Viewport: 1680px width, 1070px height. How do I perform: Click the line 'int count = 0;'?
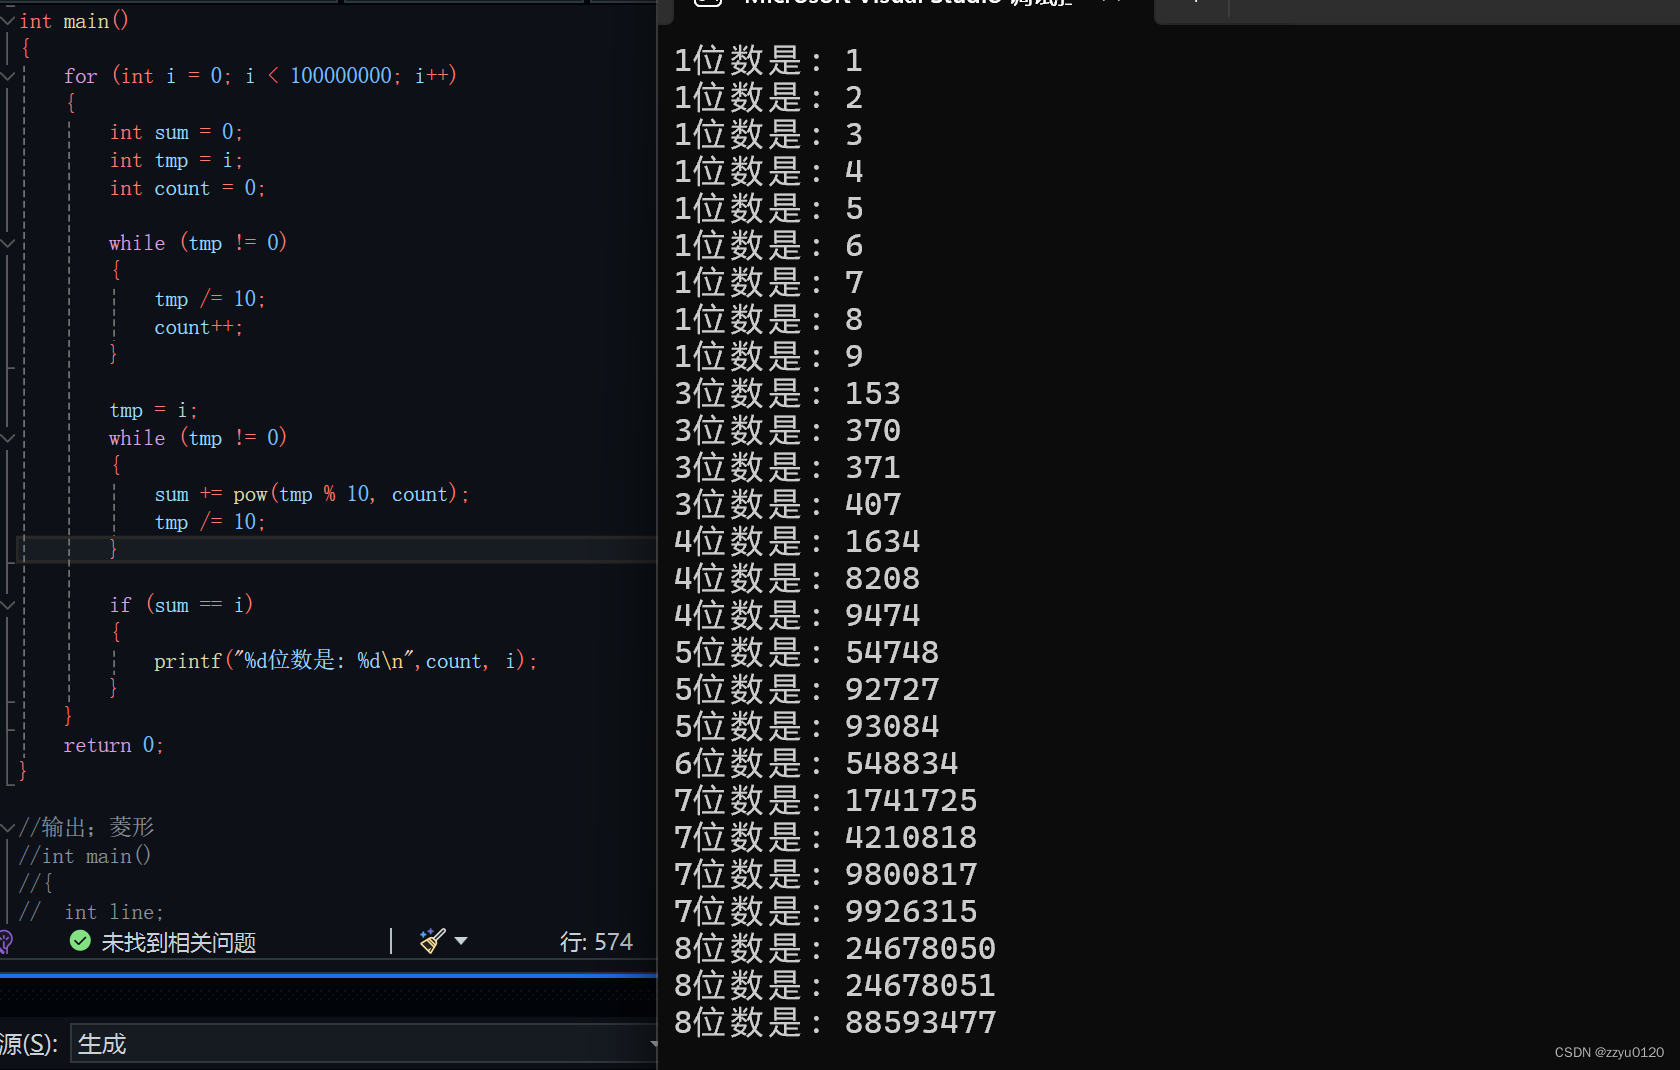tap(187, 188)
